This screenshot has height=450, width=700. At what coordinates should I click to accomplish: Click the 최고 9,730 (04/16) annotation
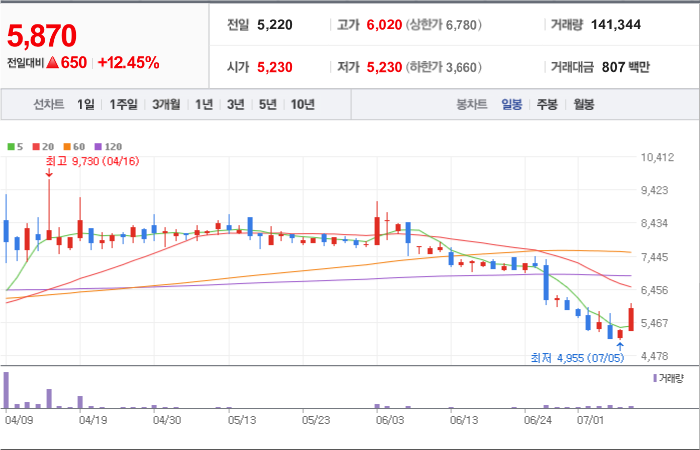[x=92, y=161]
